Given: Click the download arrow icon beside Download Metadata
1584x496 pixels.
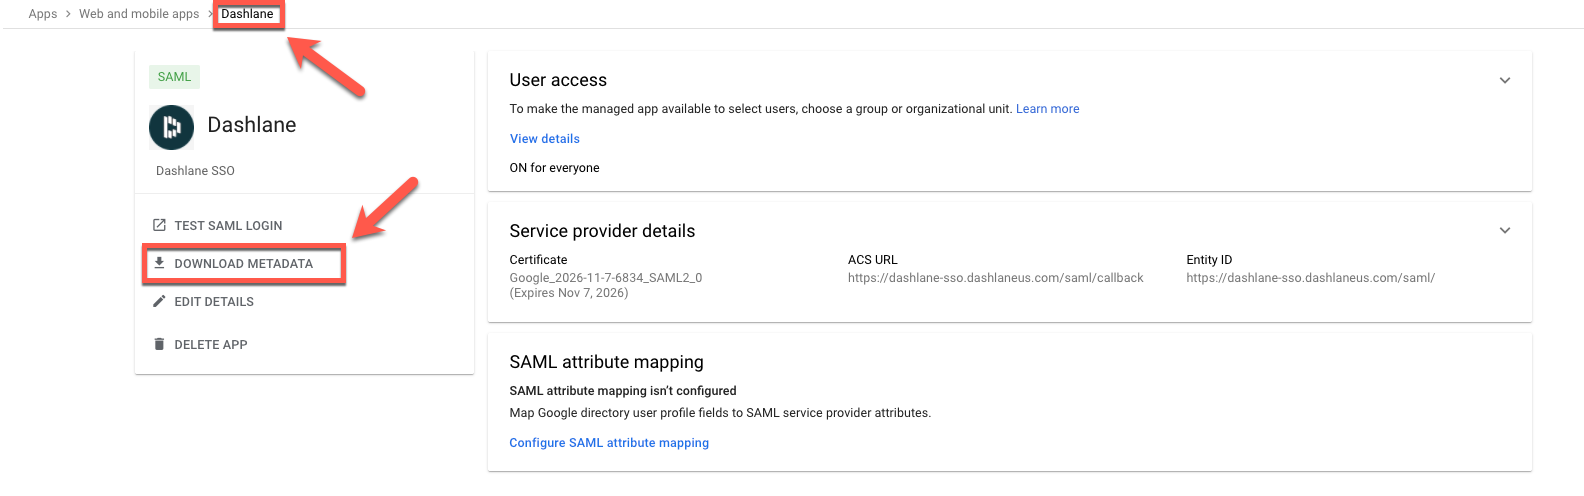Looking at the screenshot, I should (159, 263).
